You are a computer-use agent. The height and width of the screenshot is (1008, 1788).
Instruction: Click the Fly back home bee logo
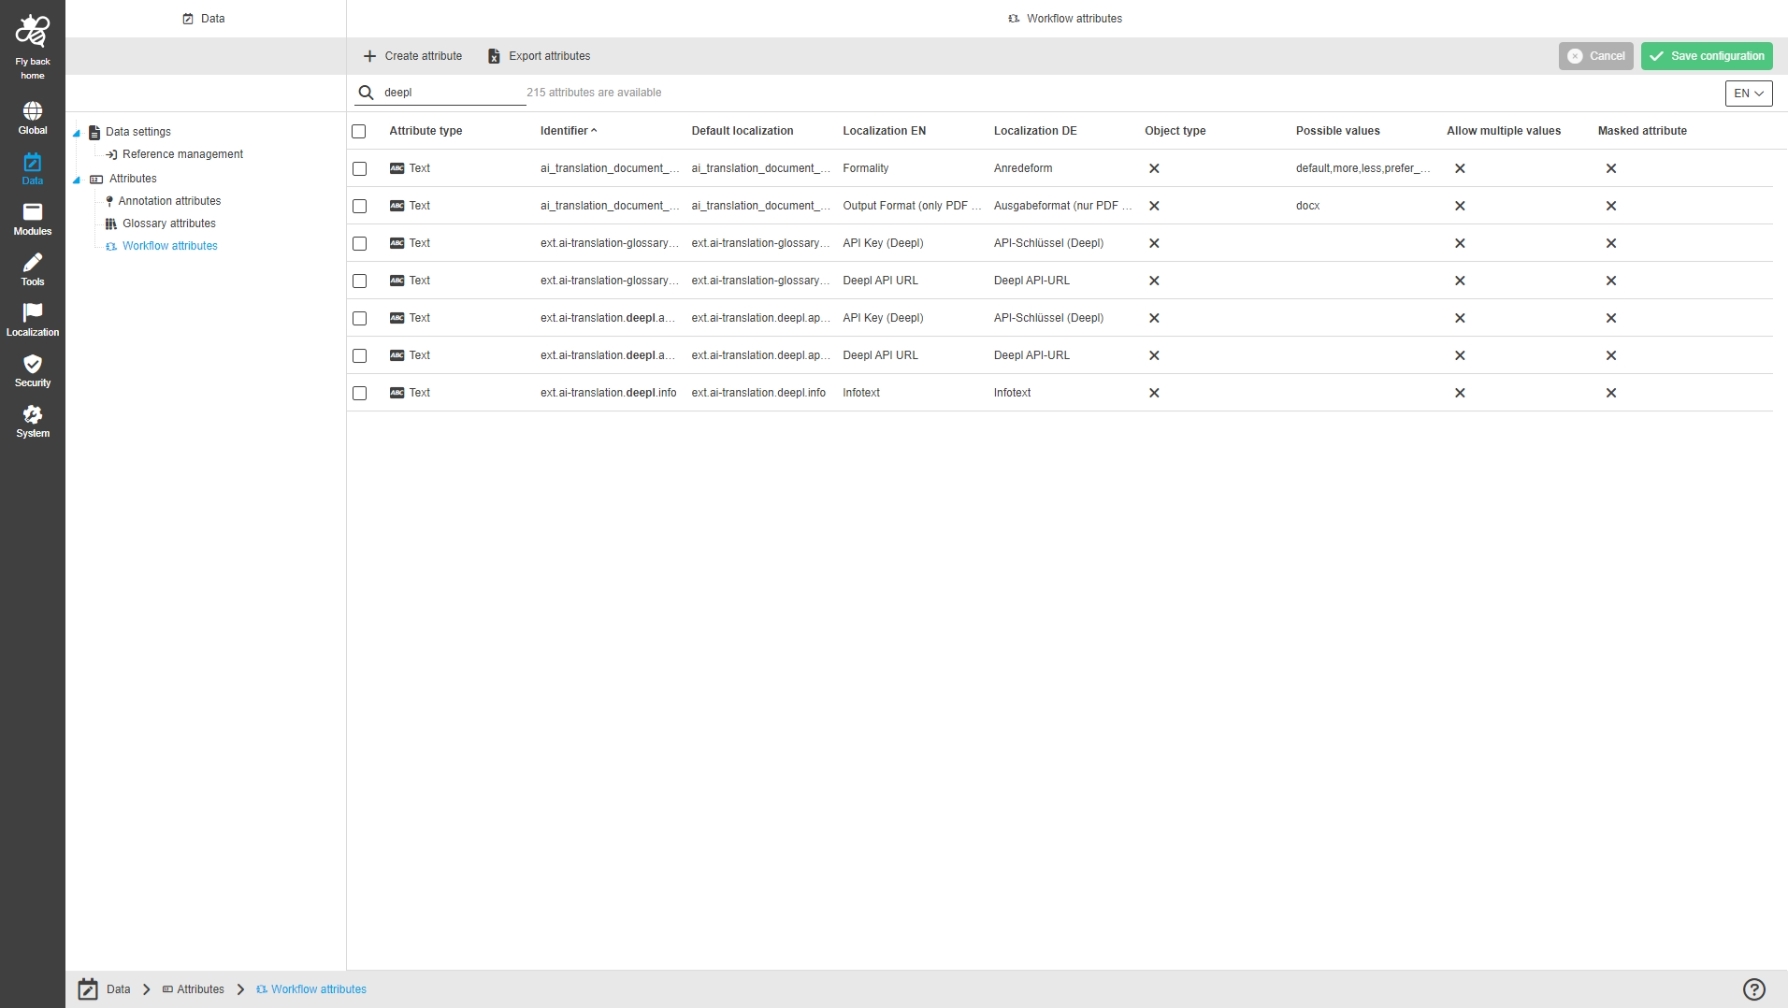coord(32,30)
